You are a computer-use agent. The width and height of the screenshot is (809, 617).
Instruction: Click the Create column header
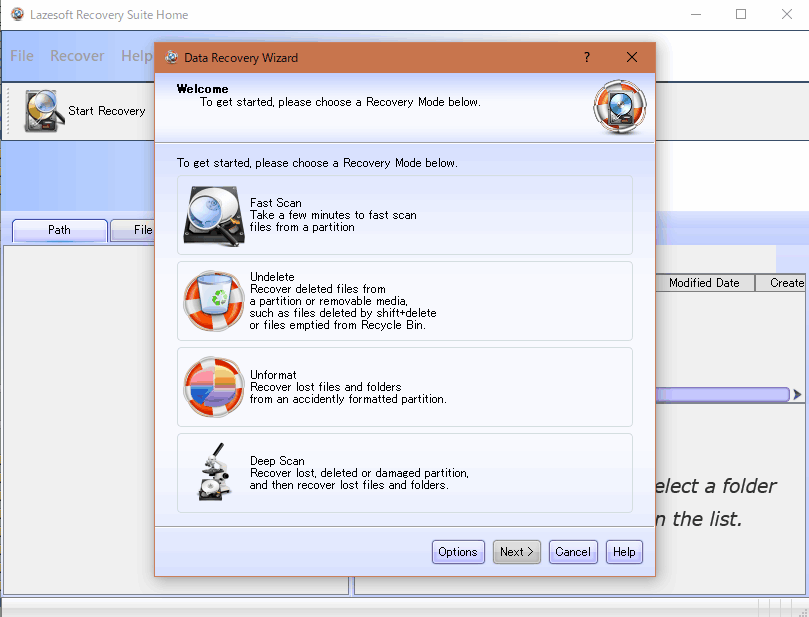pyautogui.click(x=782, y=283)
